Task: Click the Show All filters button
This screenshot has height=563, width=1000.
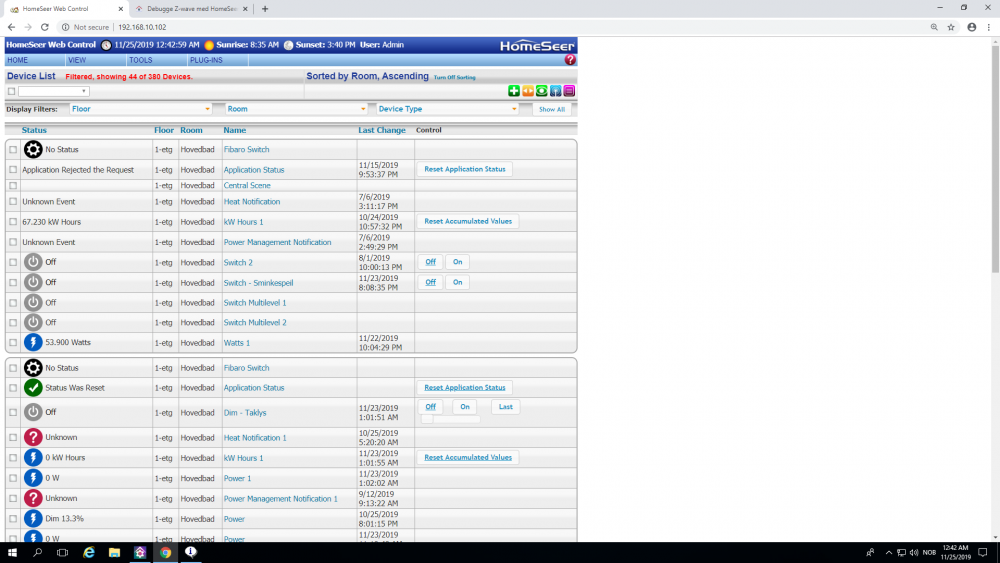Action: click(552, 110)
